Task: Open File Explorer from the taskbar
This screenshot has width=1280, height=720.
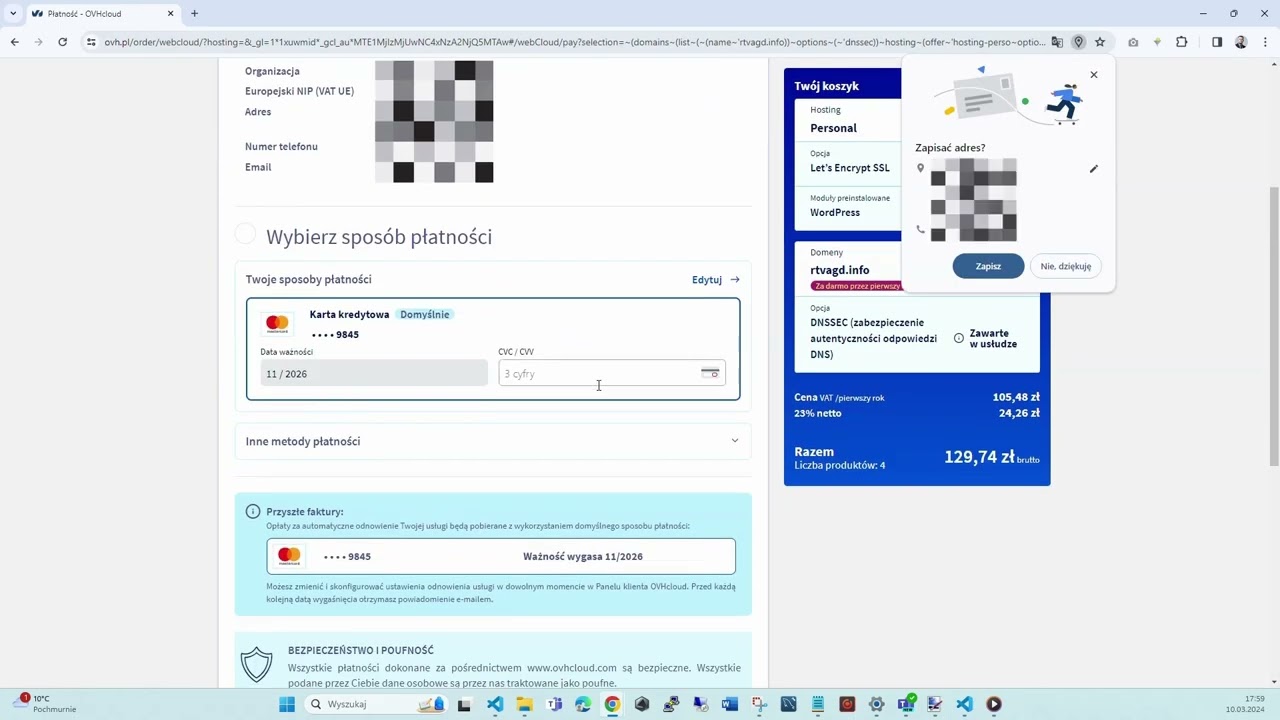Action: click(x=525, y=704)
